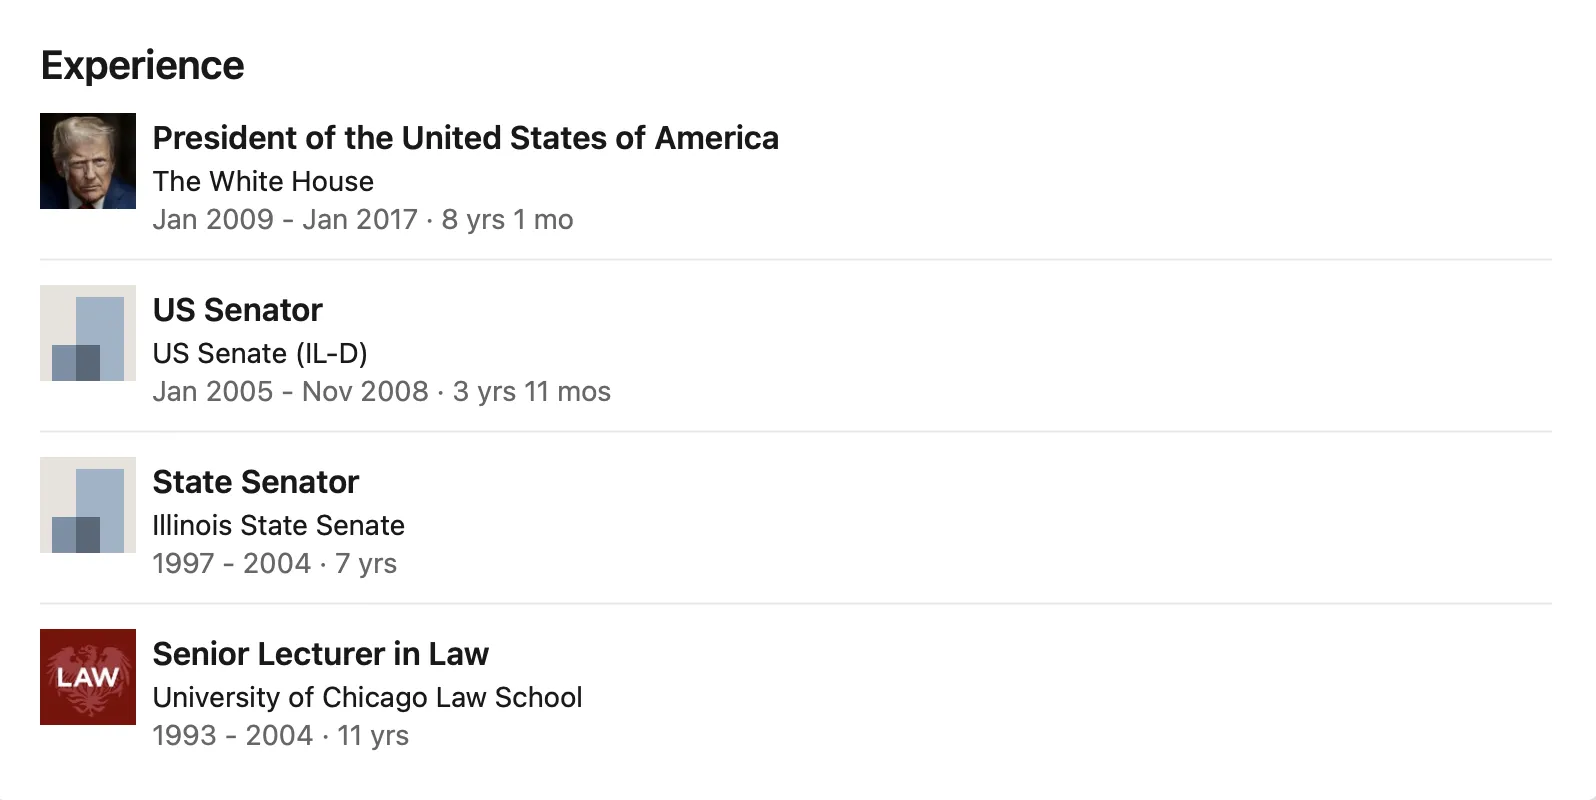Open University of Chicago Law School text
The width and height of the screenshot is (1596, 800).
point(367,697)
